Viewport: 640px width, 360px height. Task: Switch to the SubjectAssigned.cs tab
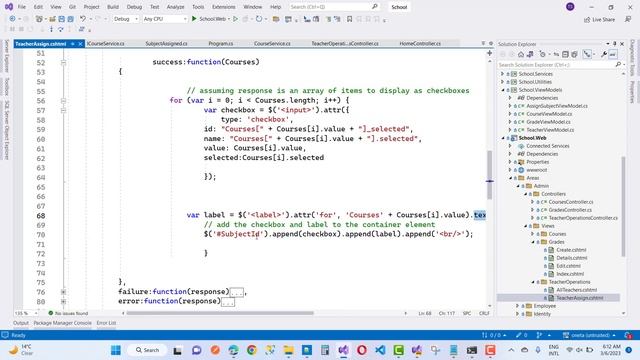pyautogui.click(x=166, y=43)
